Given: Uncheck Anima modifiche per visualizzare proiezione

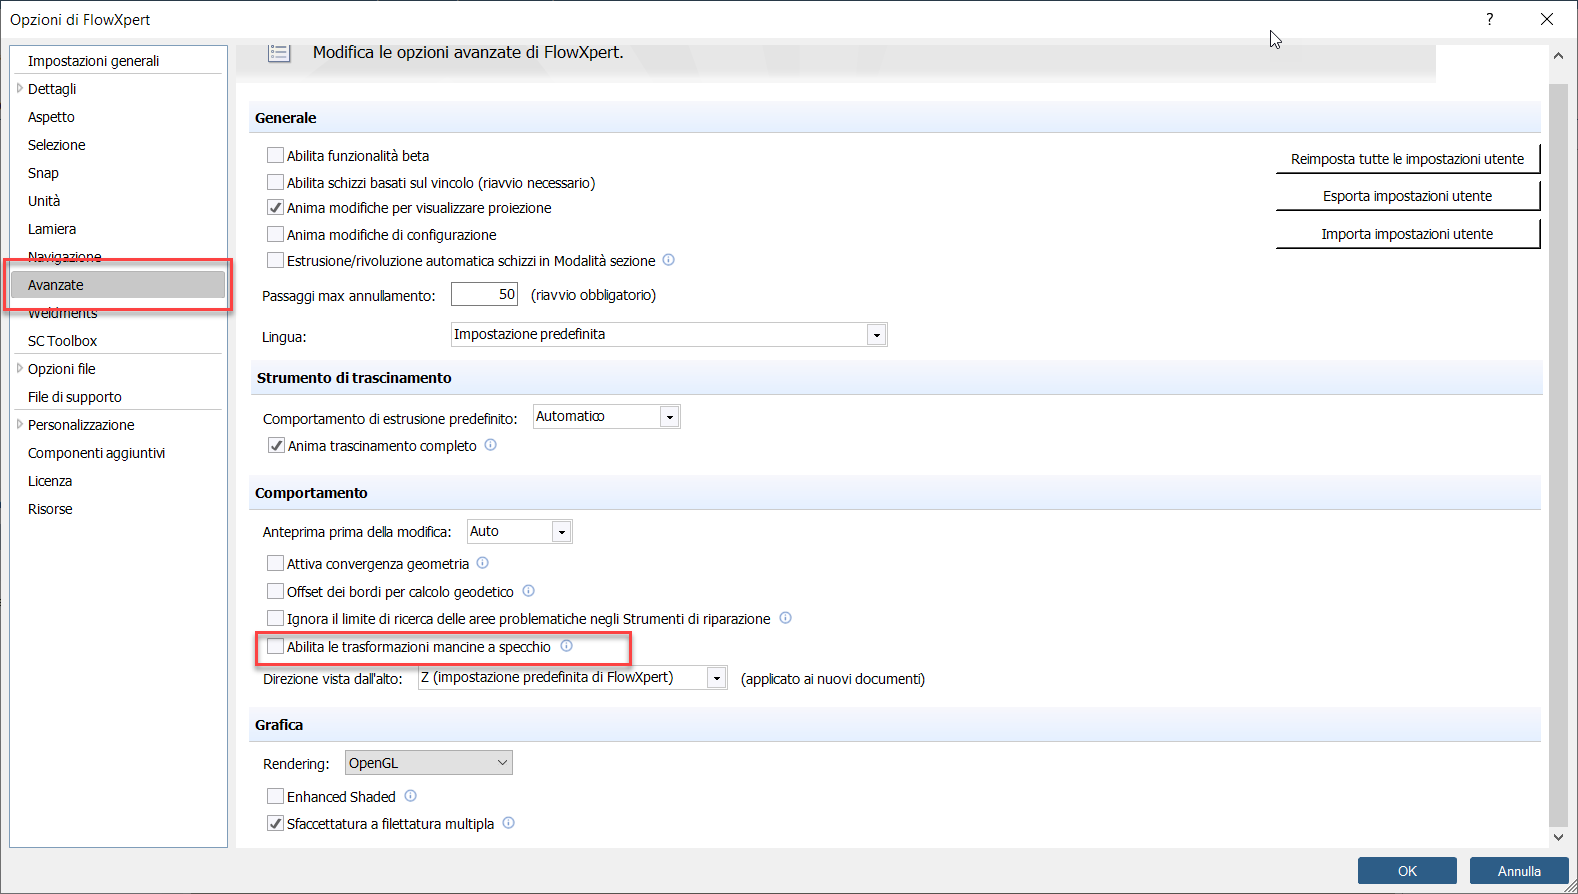Looking at the screenshot, I should pyautogui.click(x=275, y=208).
